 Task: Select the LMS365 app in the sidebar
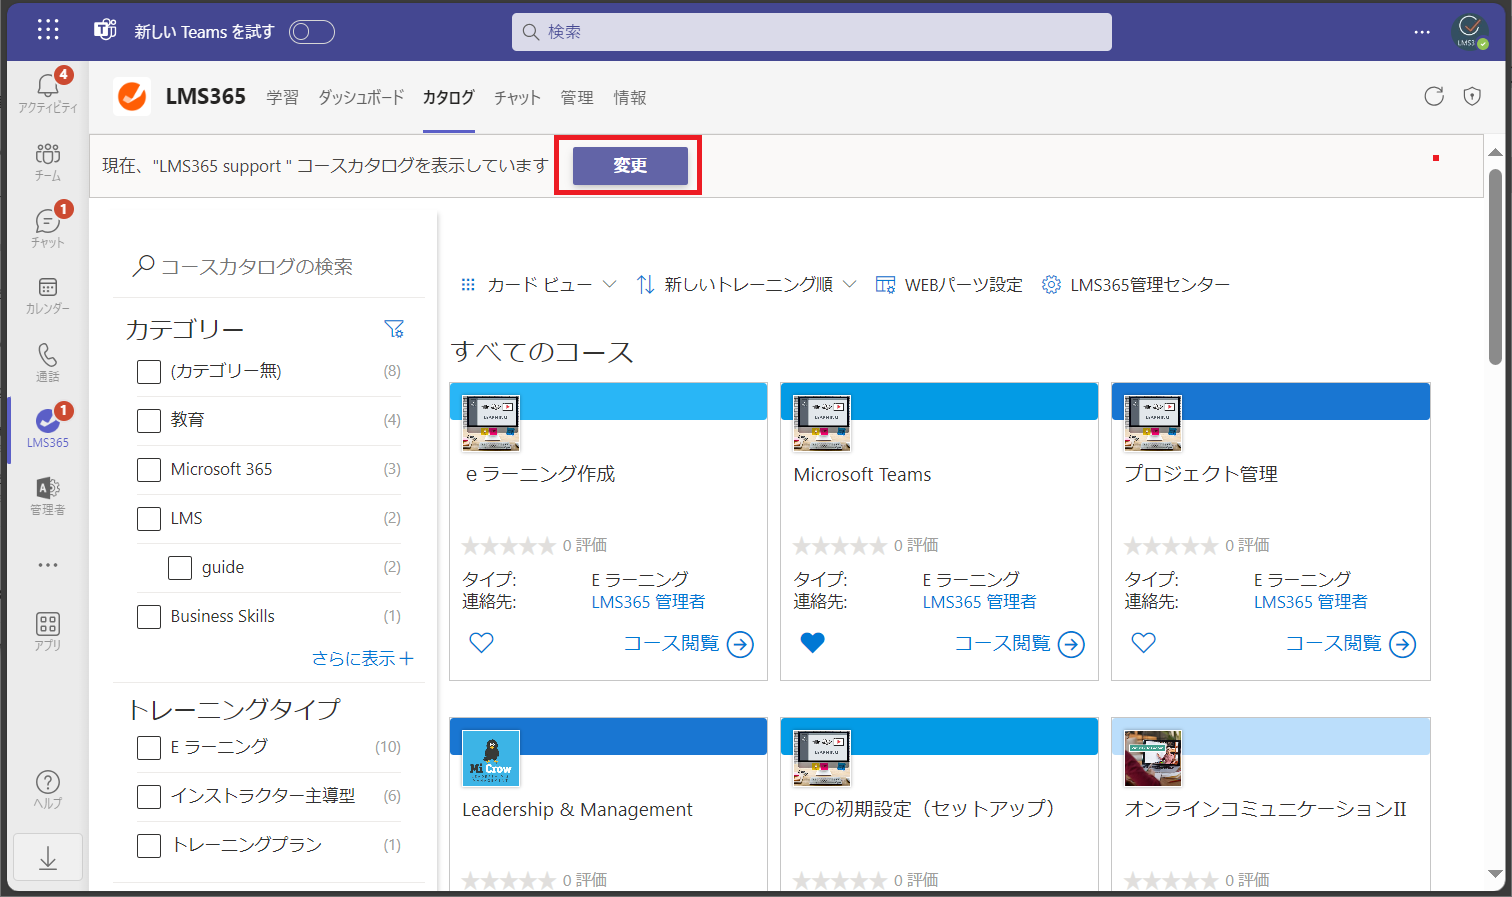tap(48, 428)
